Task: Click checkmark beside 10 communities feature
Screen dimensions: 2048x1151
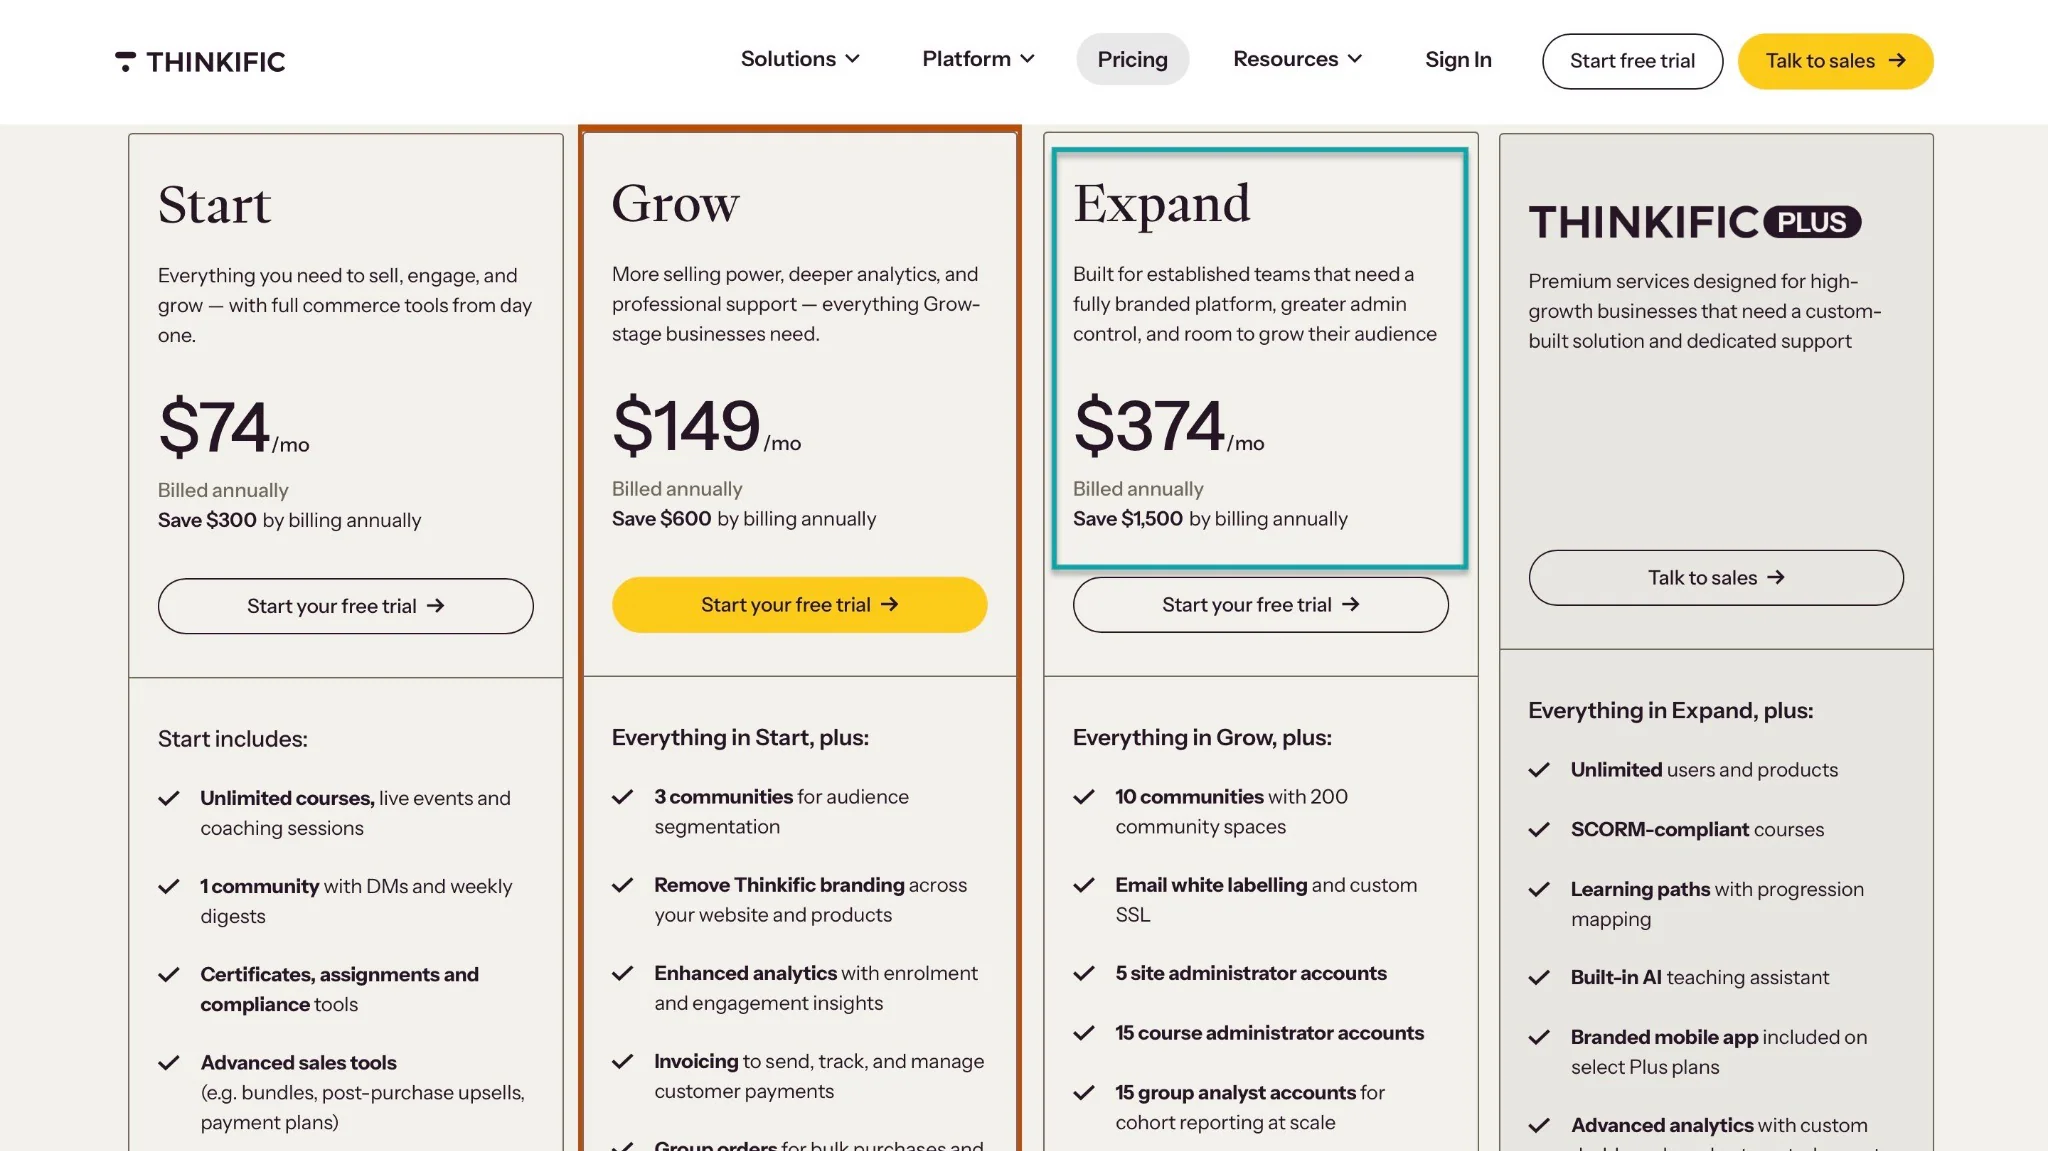Action: pyautogui.click(x=1084, y=797)
